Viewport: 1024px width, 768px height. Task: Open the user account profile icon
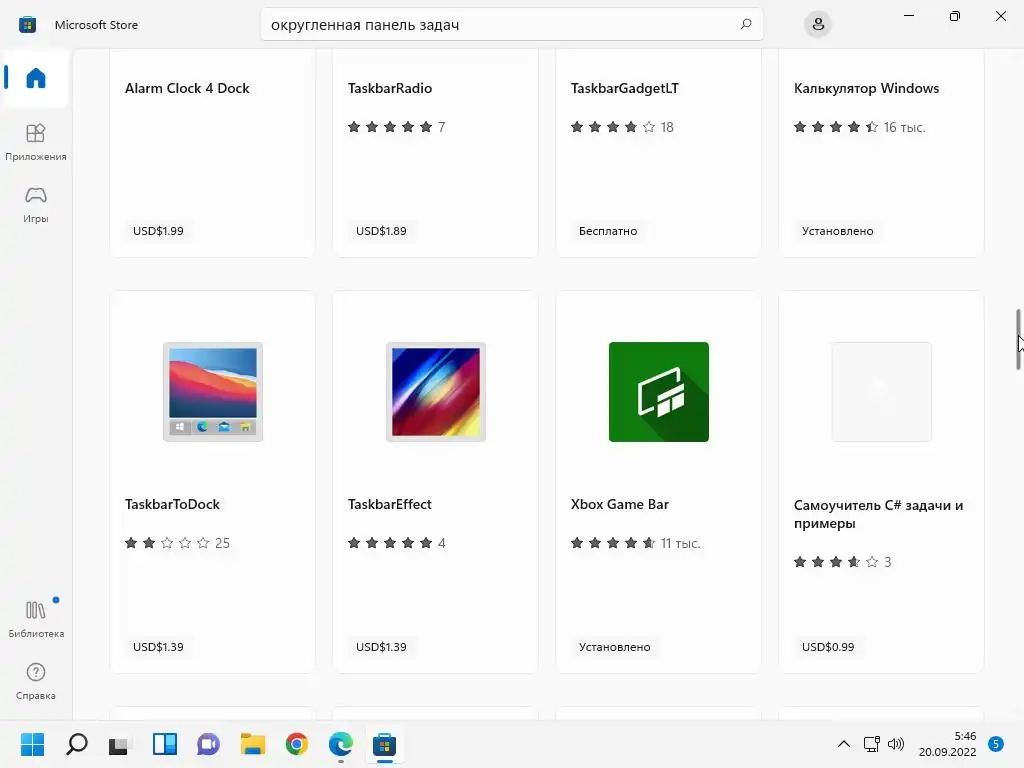click(x=818, y=25)
